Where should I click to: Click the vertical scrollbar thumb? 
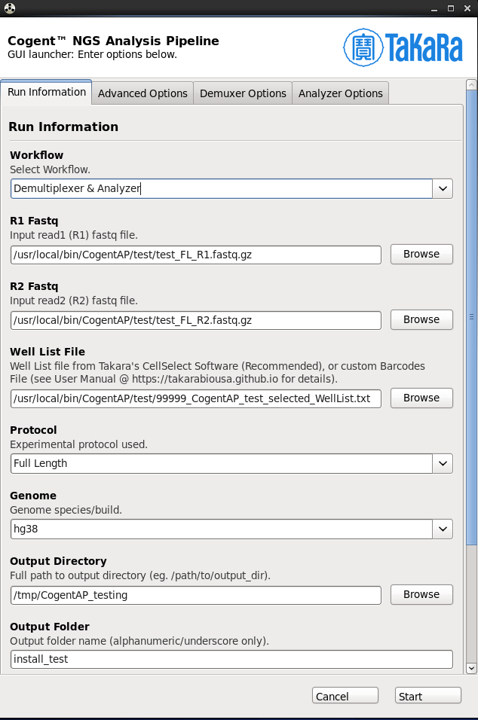click(x=471, y=317)
